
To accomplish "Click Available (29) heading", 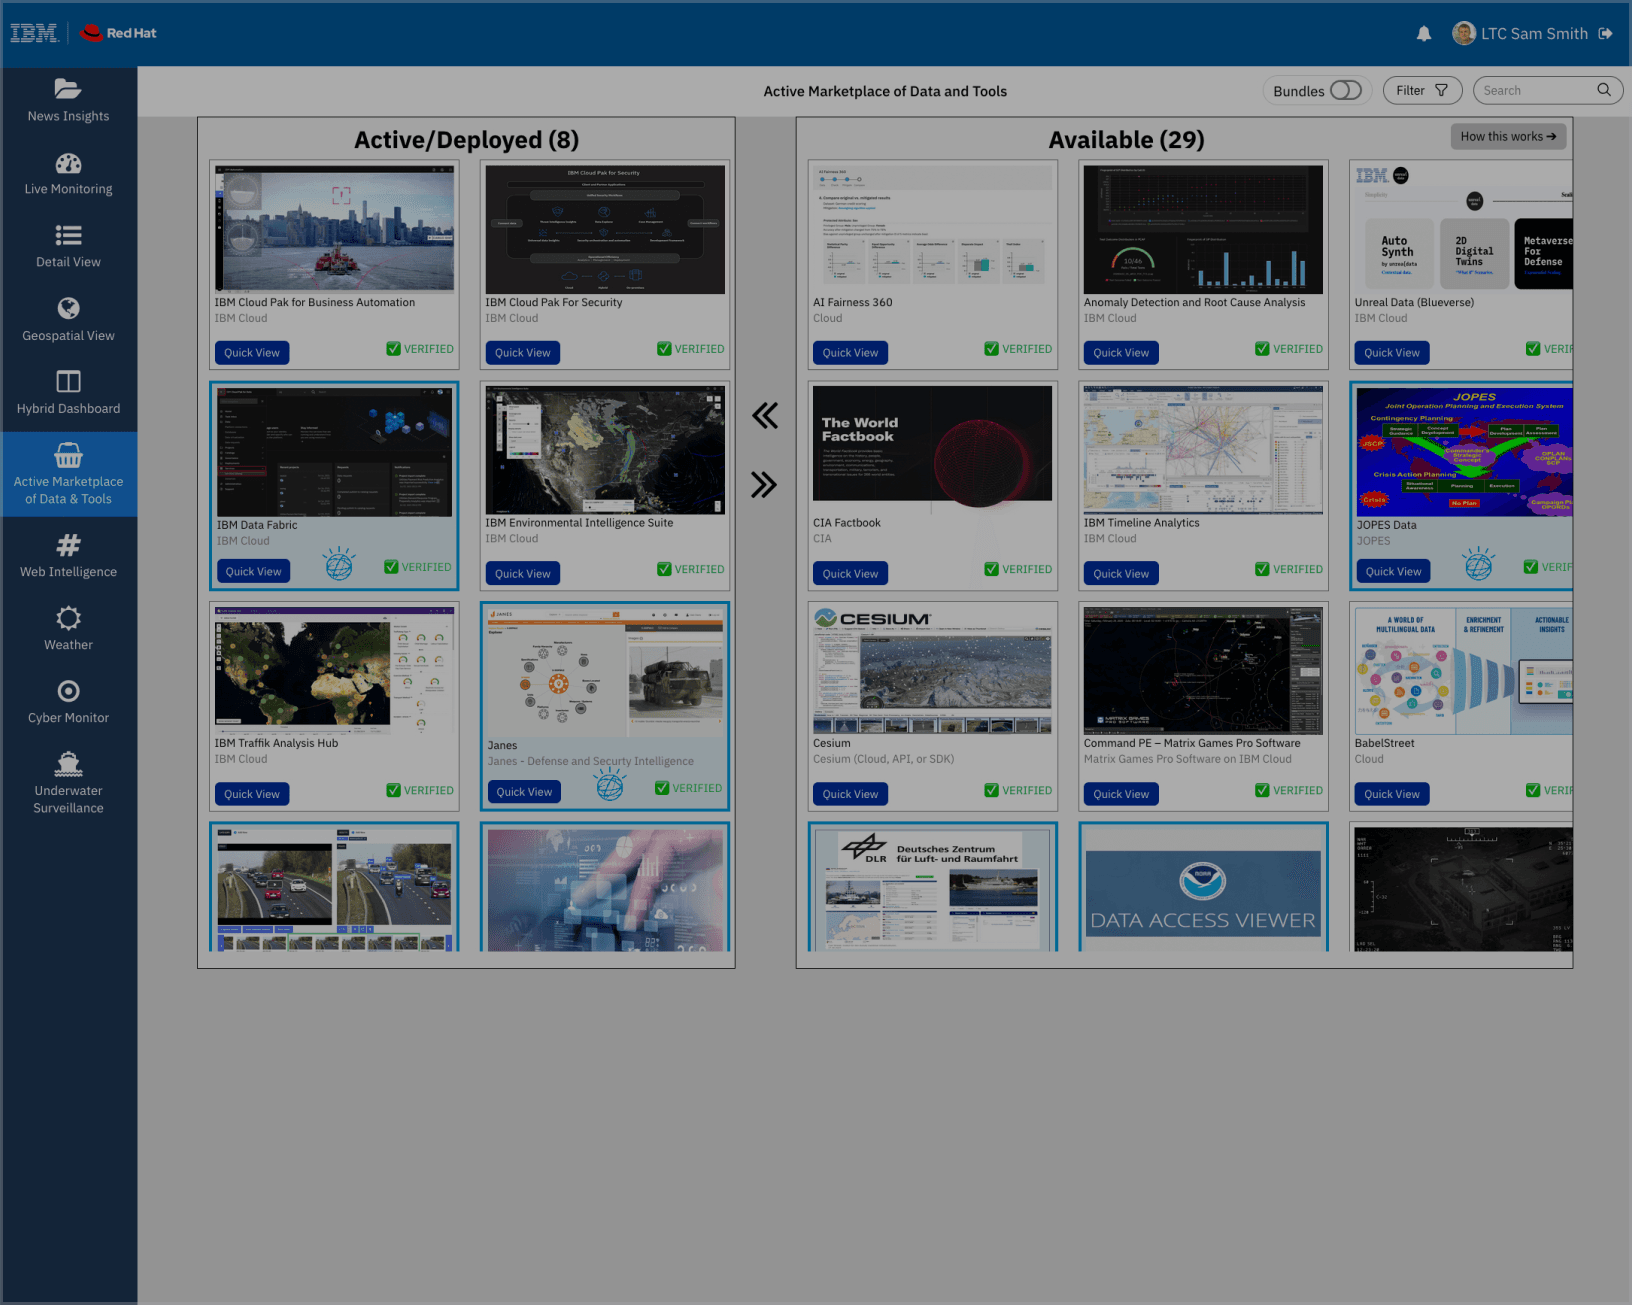I will (1126, 140).
